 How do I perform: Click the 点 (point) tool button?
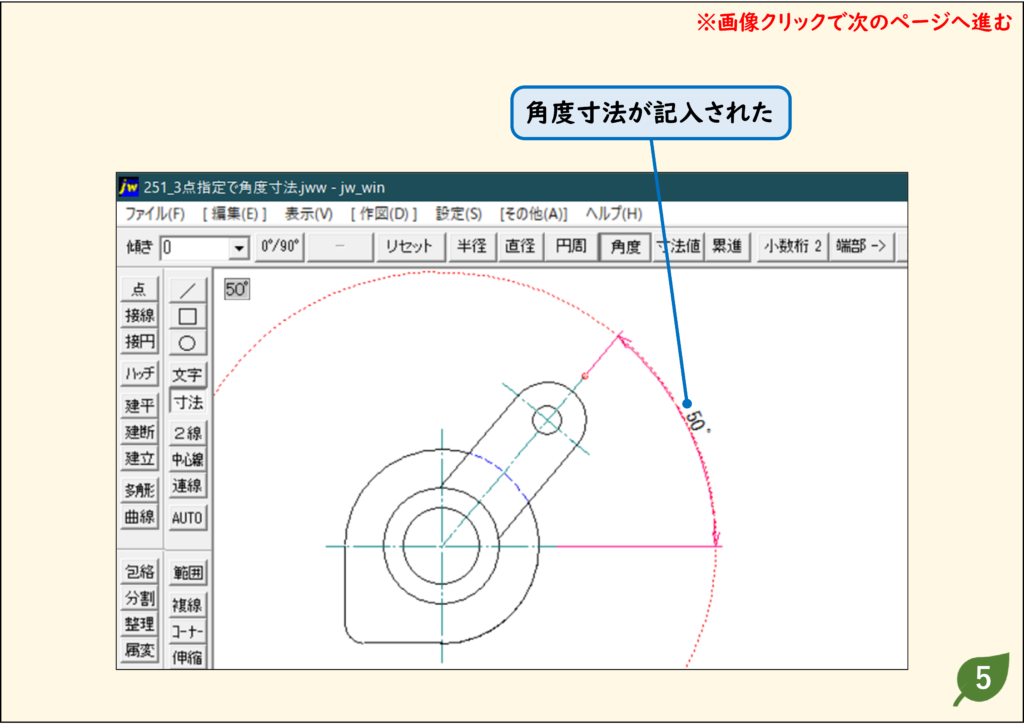pos(139,289)
